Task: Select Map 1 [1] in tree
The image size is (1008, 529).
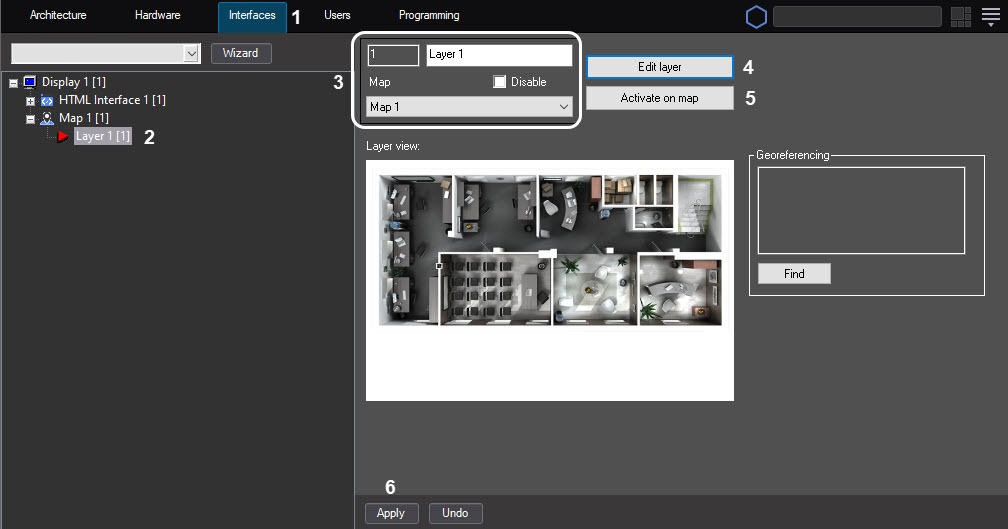Action: (x=84, y=118)
